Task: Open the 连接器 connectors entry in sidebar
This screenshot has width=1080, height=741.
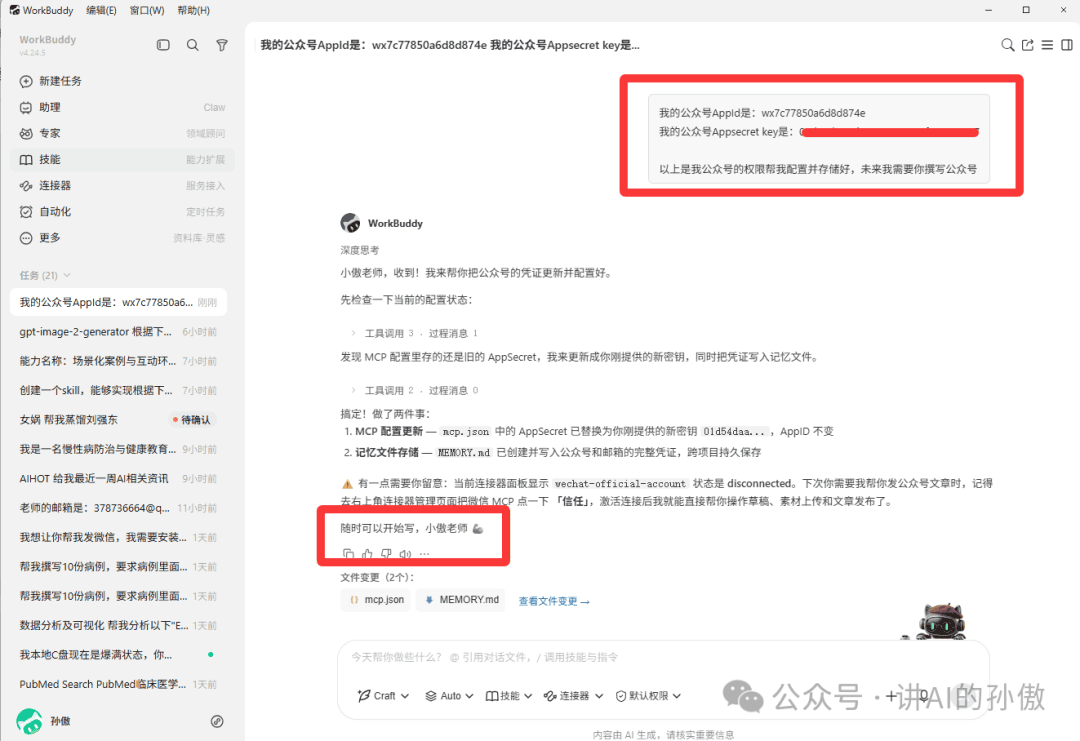Action: click(123, 186)
